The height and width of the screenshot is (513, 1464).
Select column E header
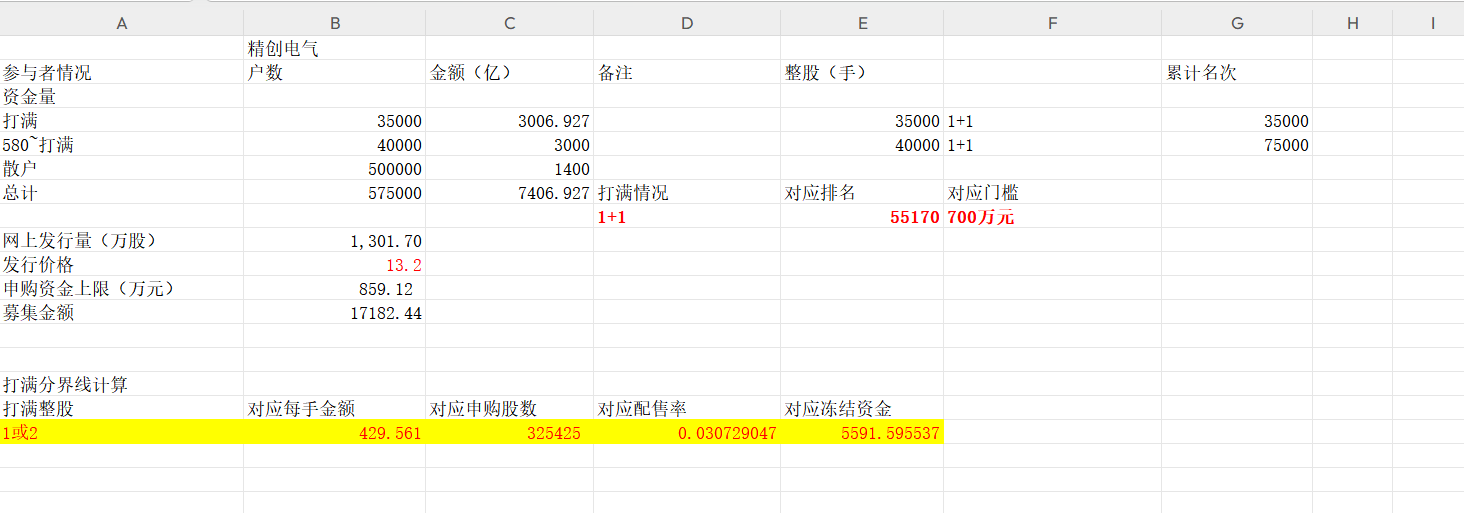click(x=862, y=24)
